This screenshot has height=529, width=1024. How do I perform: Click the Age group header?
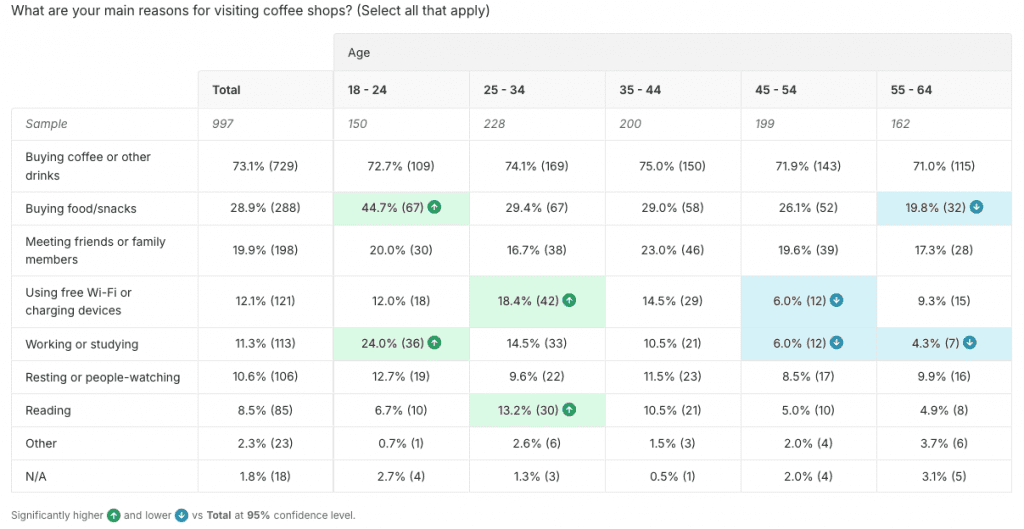click(359, 52)
